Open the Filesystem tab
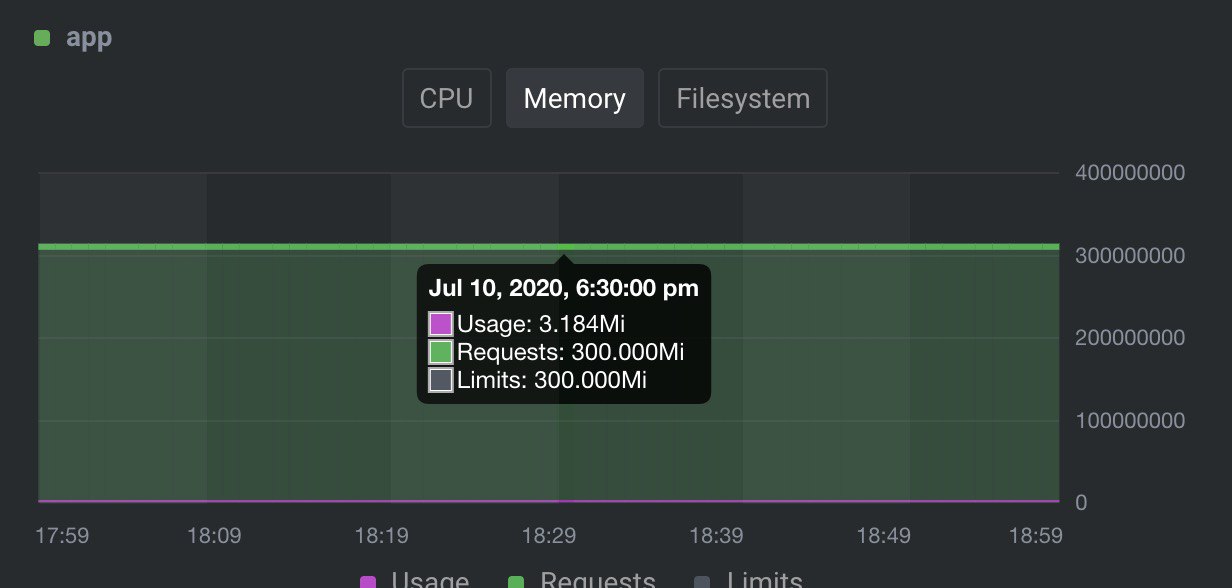 click(x=743, y=98)
